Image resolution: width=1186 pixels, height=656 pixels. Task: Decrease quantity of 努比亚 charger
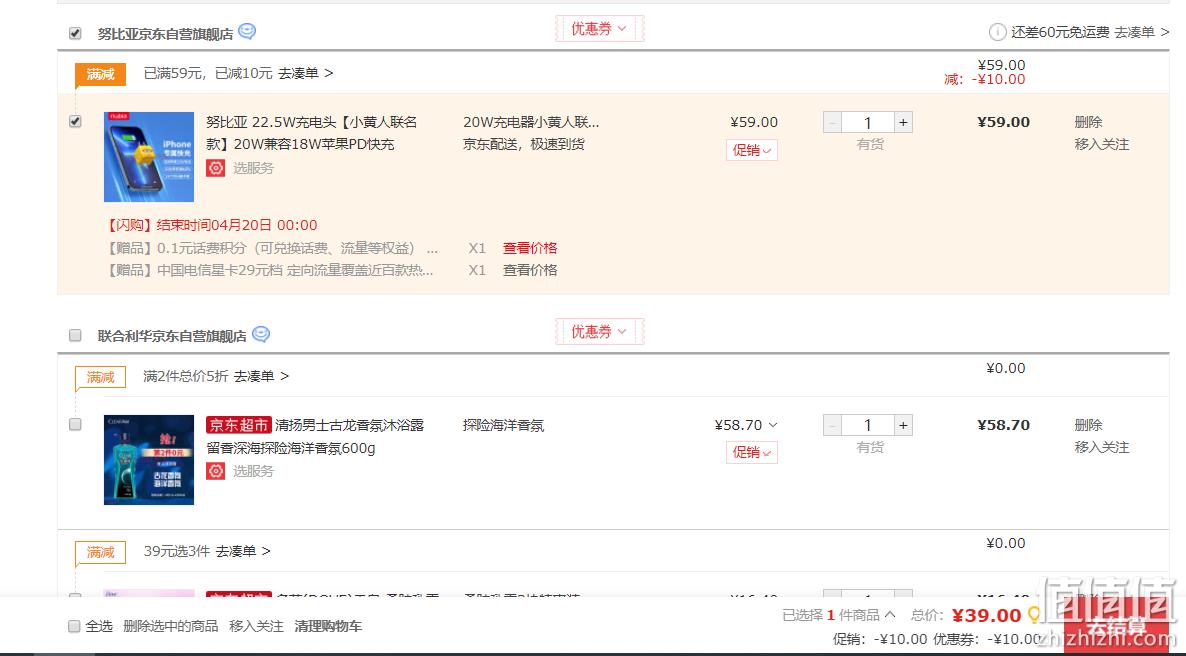(832, 123)
